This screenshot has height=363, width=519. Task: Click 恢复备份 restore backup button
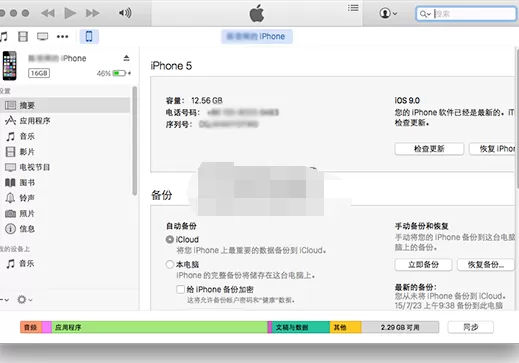point(486,265)
